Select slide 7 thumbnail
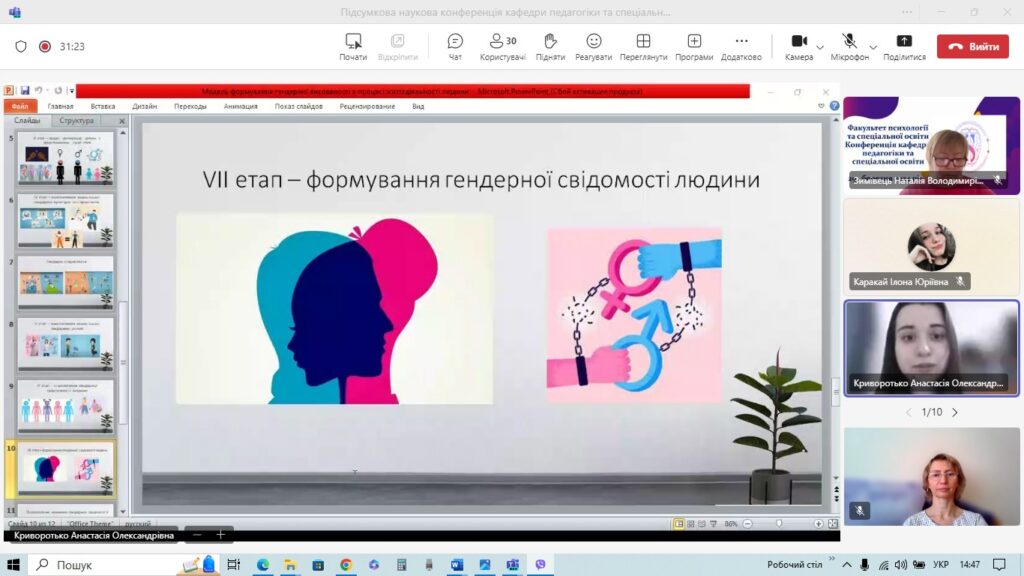The image size is (1024, 576). pyautogui.click(x=65, y=283)
